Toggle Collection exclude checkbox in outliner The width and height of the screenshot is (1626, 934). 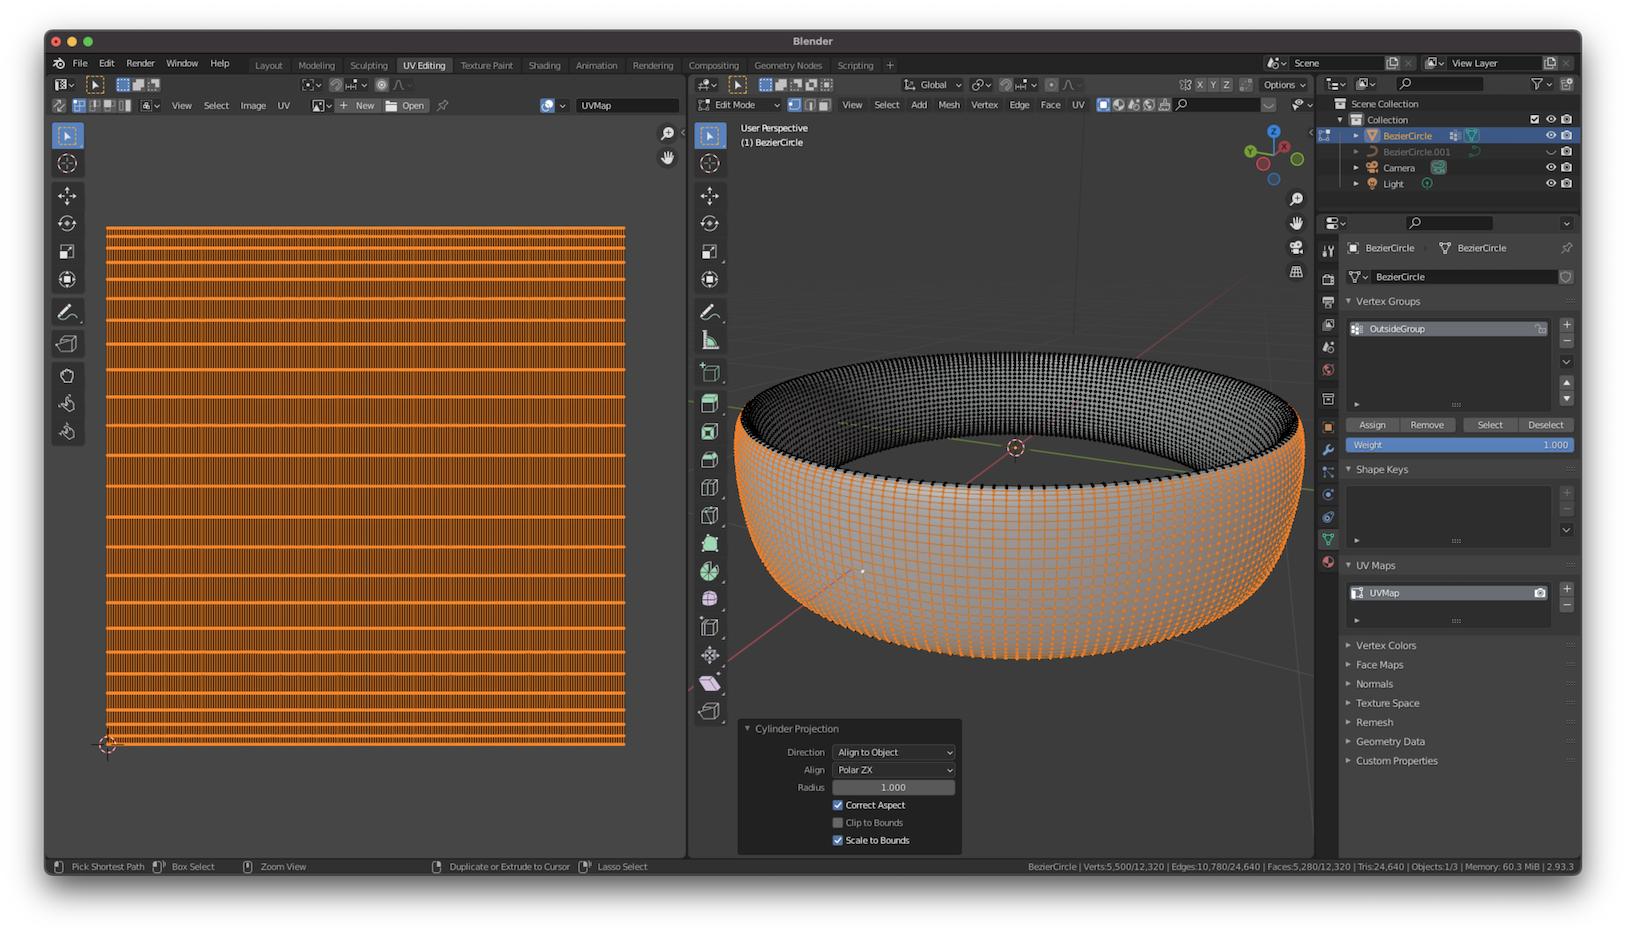click(1535, 119)
